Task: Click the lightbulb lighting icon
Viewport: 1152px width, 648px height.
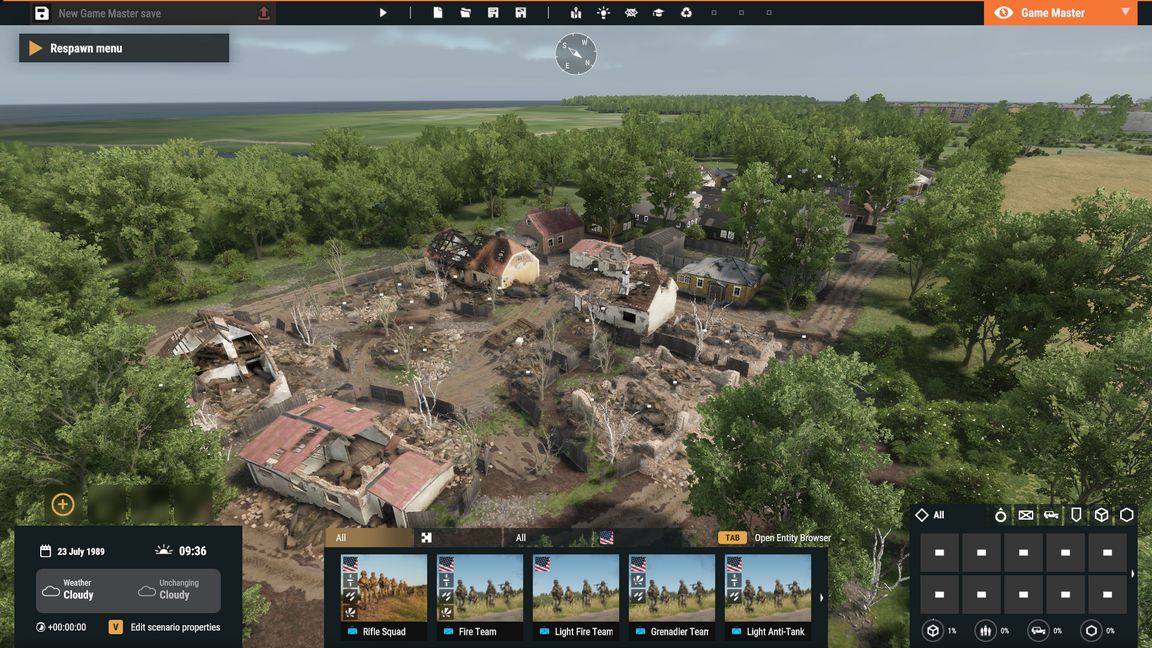Action: [x=603, y=13]
